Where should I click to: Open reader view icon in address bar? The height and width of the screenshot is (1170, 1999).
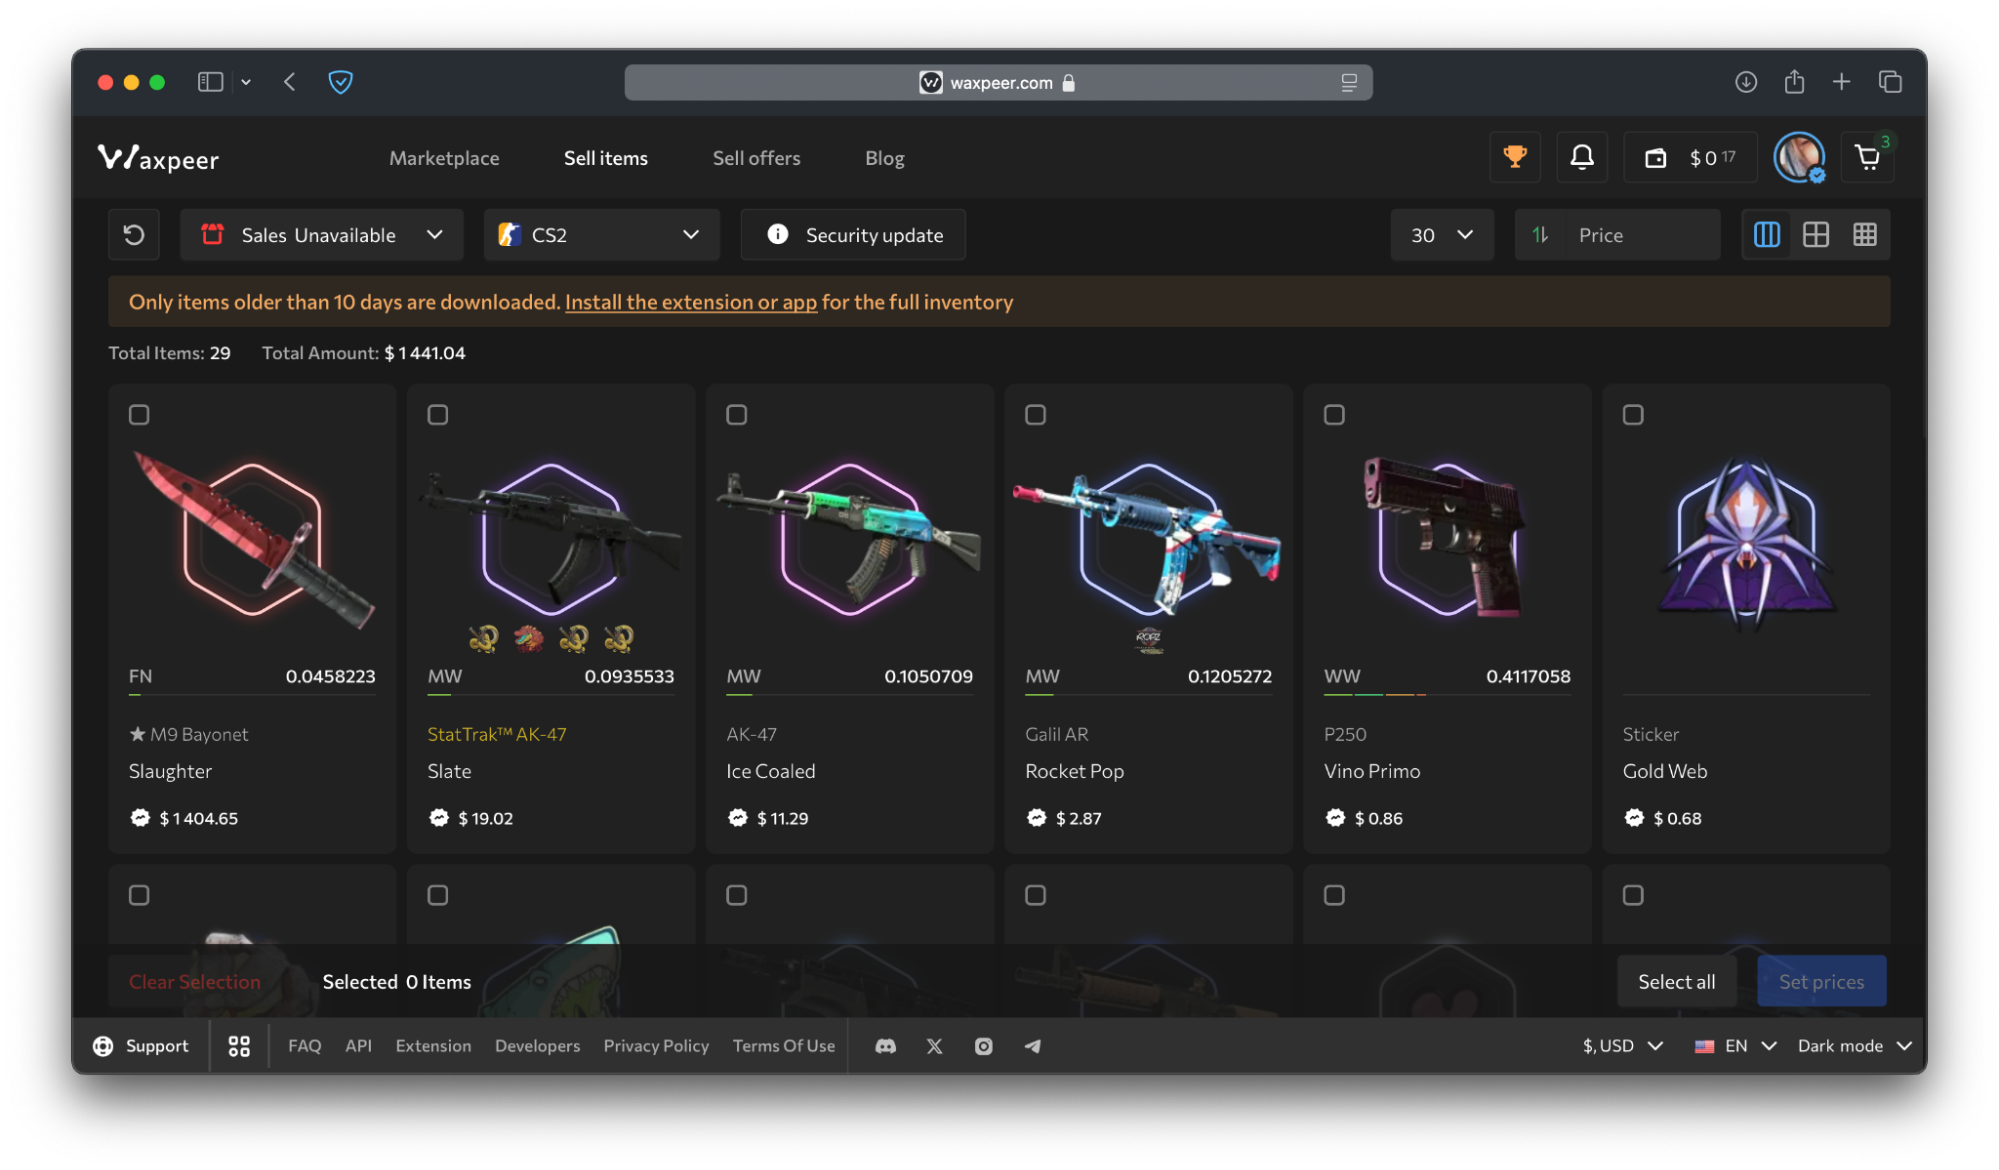[x=1349, y=83]
